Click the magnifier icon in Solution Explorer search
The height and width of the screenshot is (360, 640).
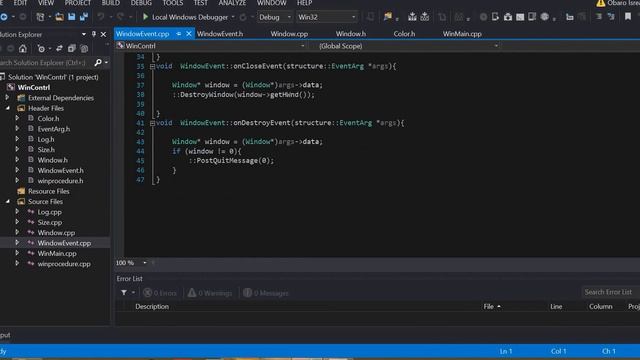click(98, 62)
